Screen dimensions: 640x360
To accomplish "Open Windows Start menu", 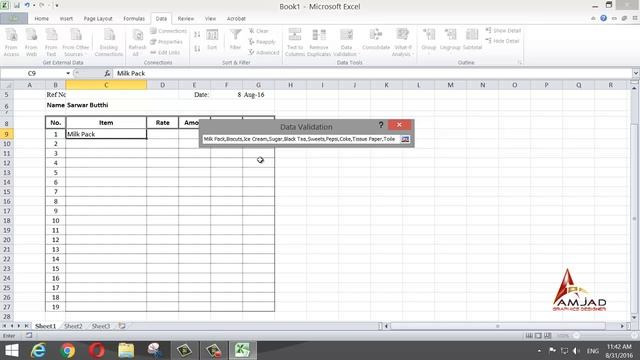I will click(12, 351).
